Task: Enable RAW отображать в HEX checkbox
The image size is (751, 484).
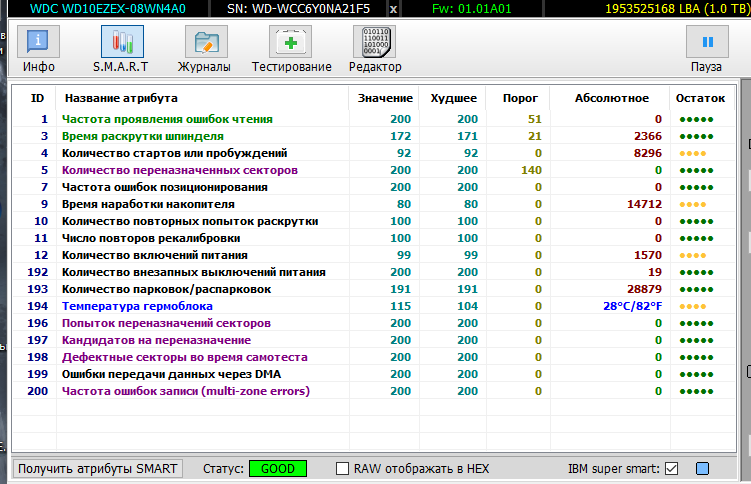Action: point(343,468)
